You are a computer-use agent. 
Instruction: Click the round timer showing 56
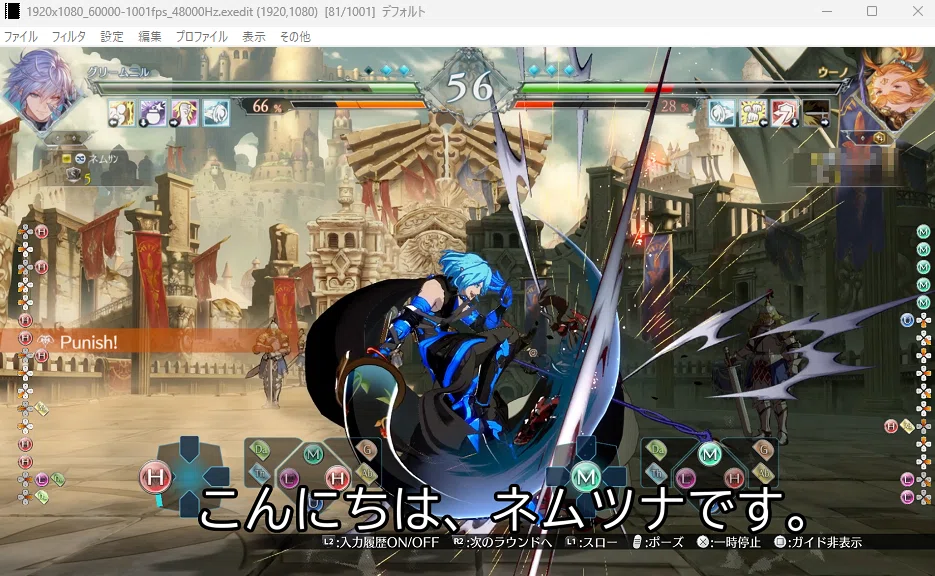tap(469, 88)
